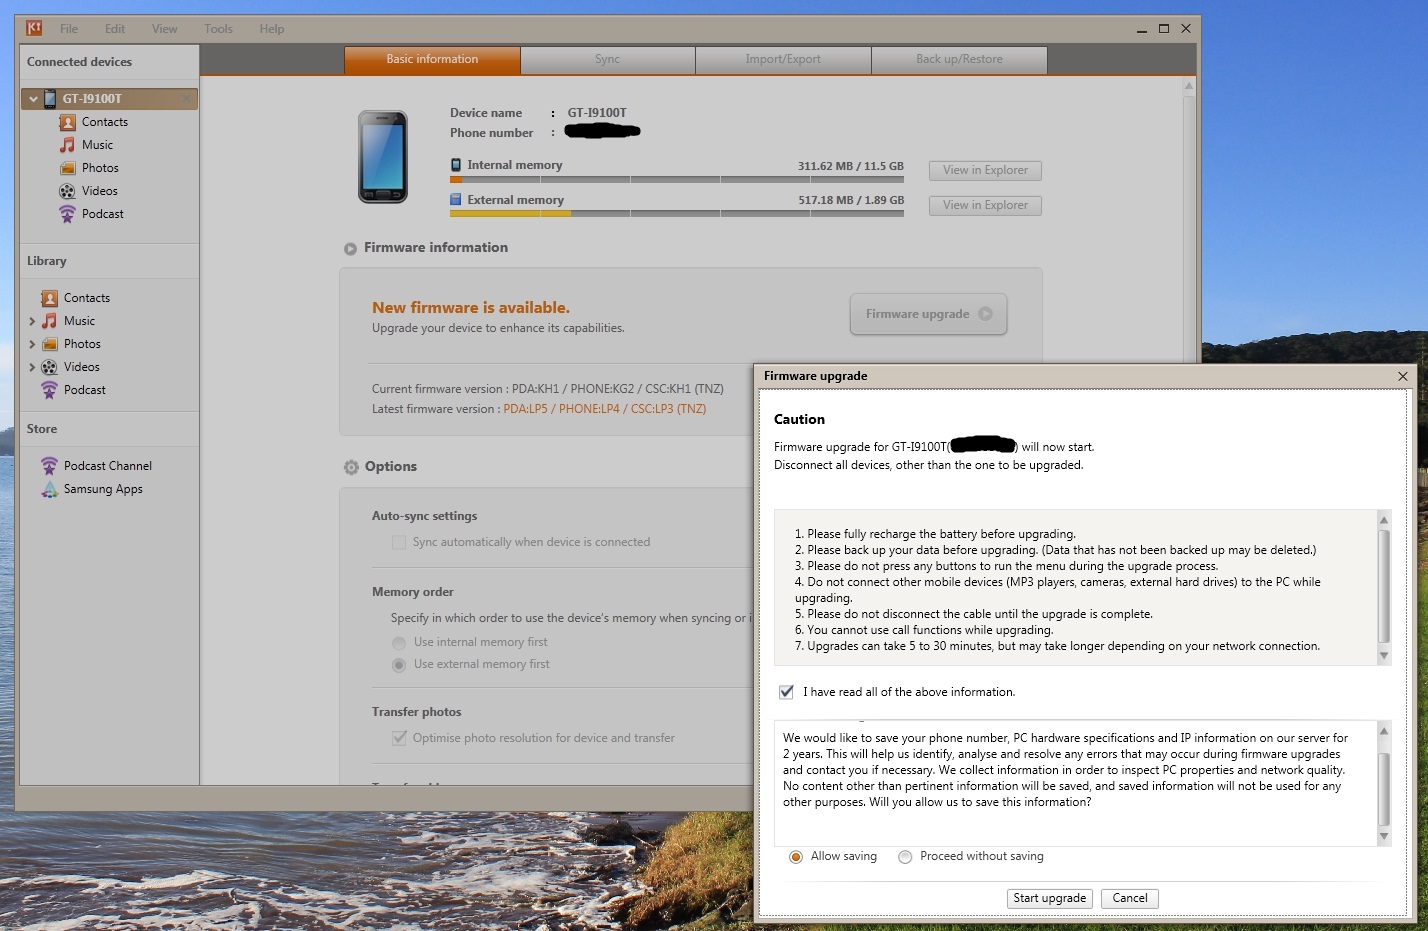Click the Kies logo icon in title bar
Image resolution: width=1428 pixels, height=931 pixels.
click(x=34, y=28)
